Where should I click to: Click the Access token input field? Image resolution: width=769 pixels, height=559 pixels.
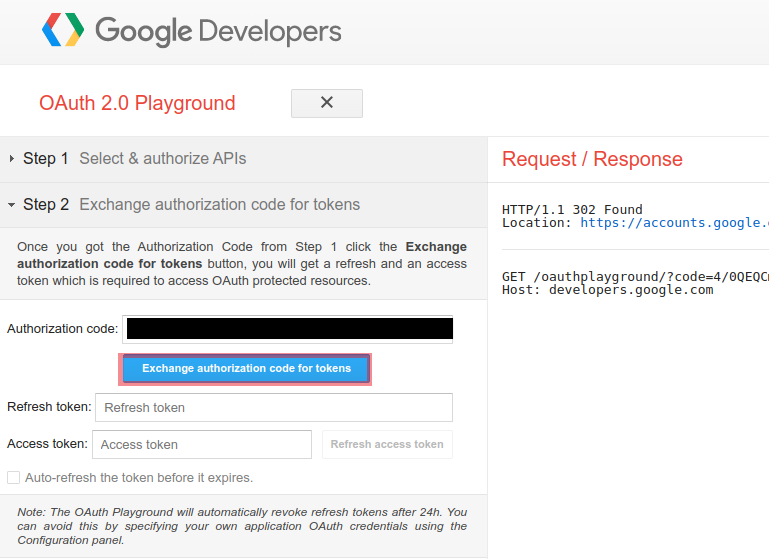[x=202, y=444]
